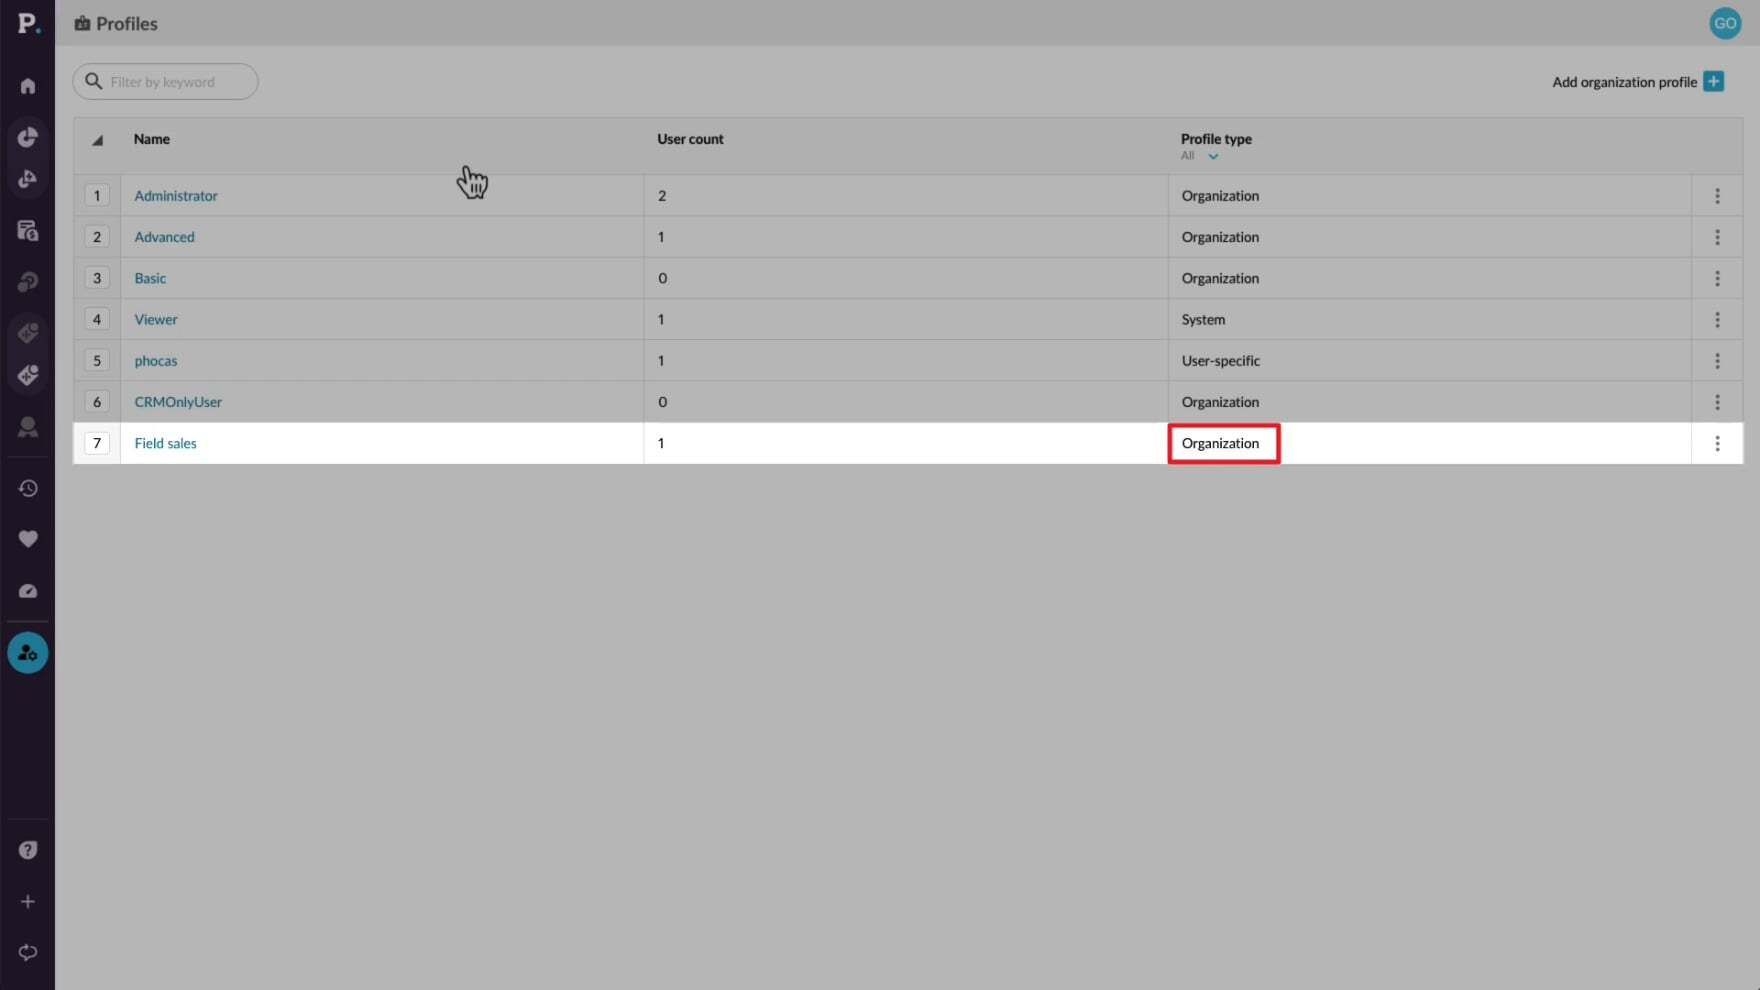Open the Basic profile link

[150, 278]
